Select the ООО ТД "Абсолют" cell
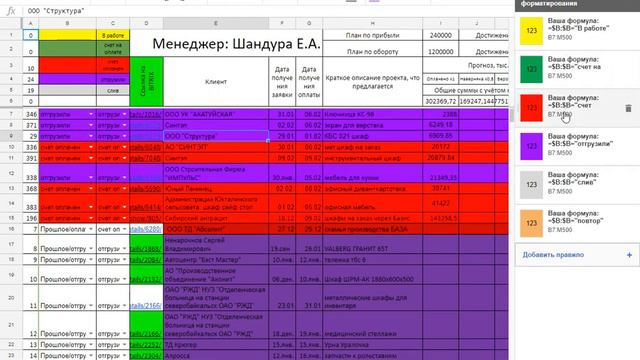This screenshot has height=360, width=640. (216, 229)
